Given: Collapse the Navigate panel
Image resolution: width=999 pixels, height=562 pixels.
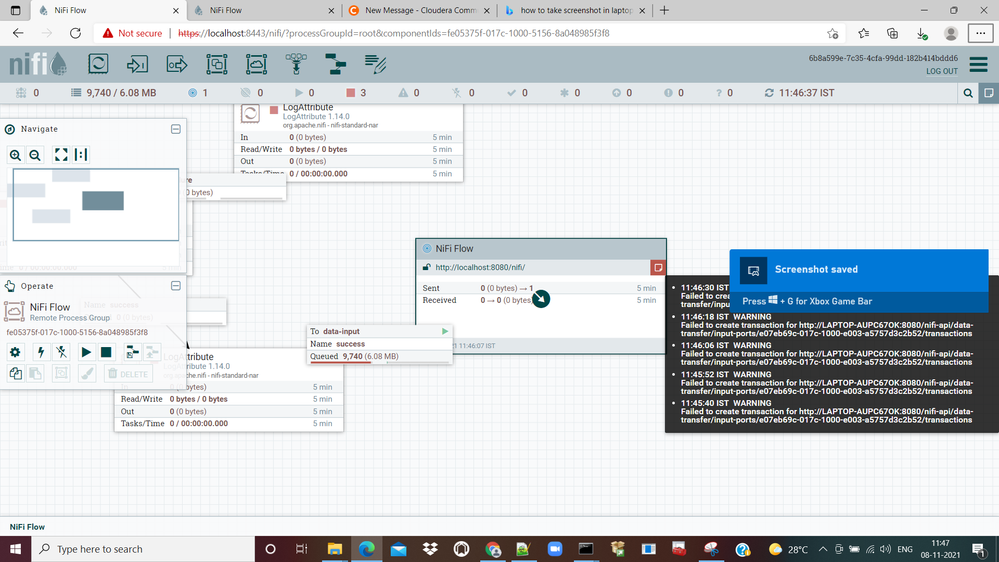Looking at the screenshot, I should tap(176, 129).
